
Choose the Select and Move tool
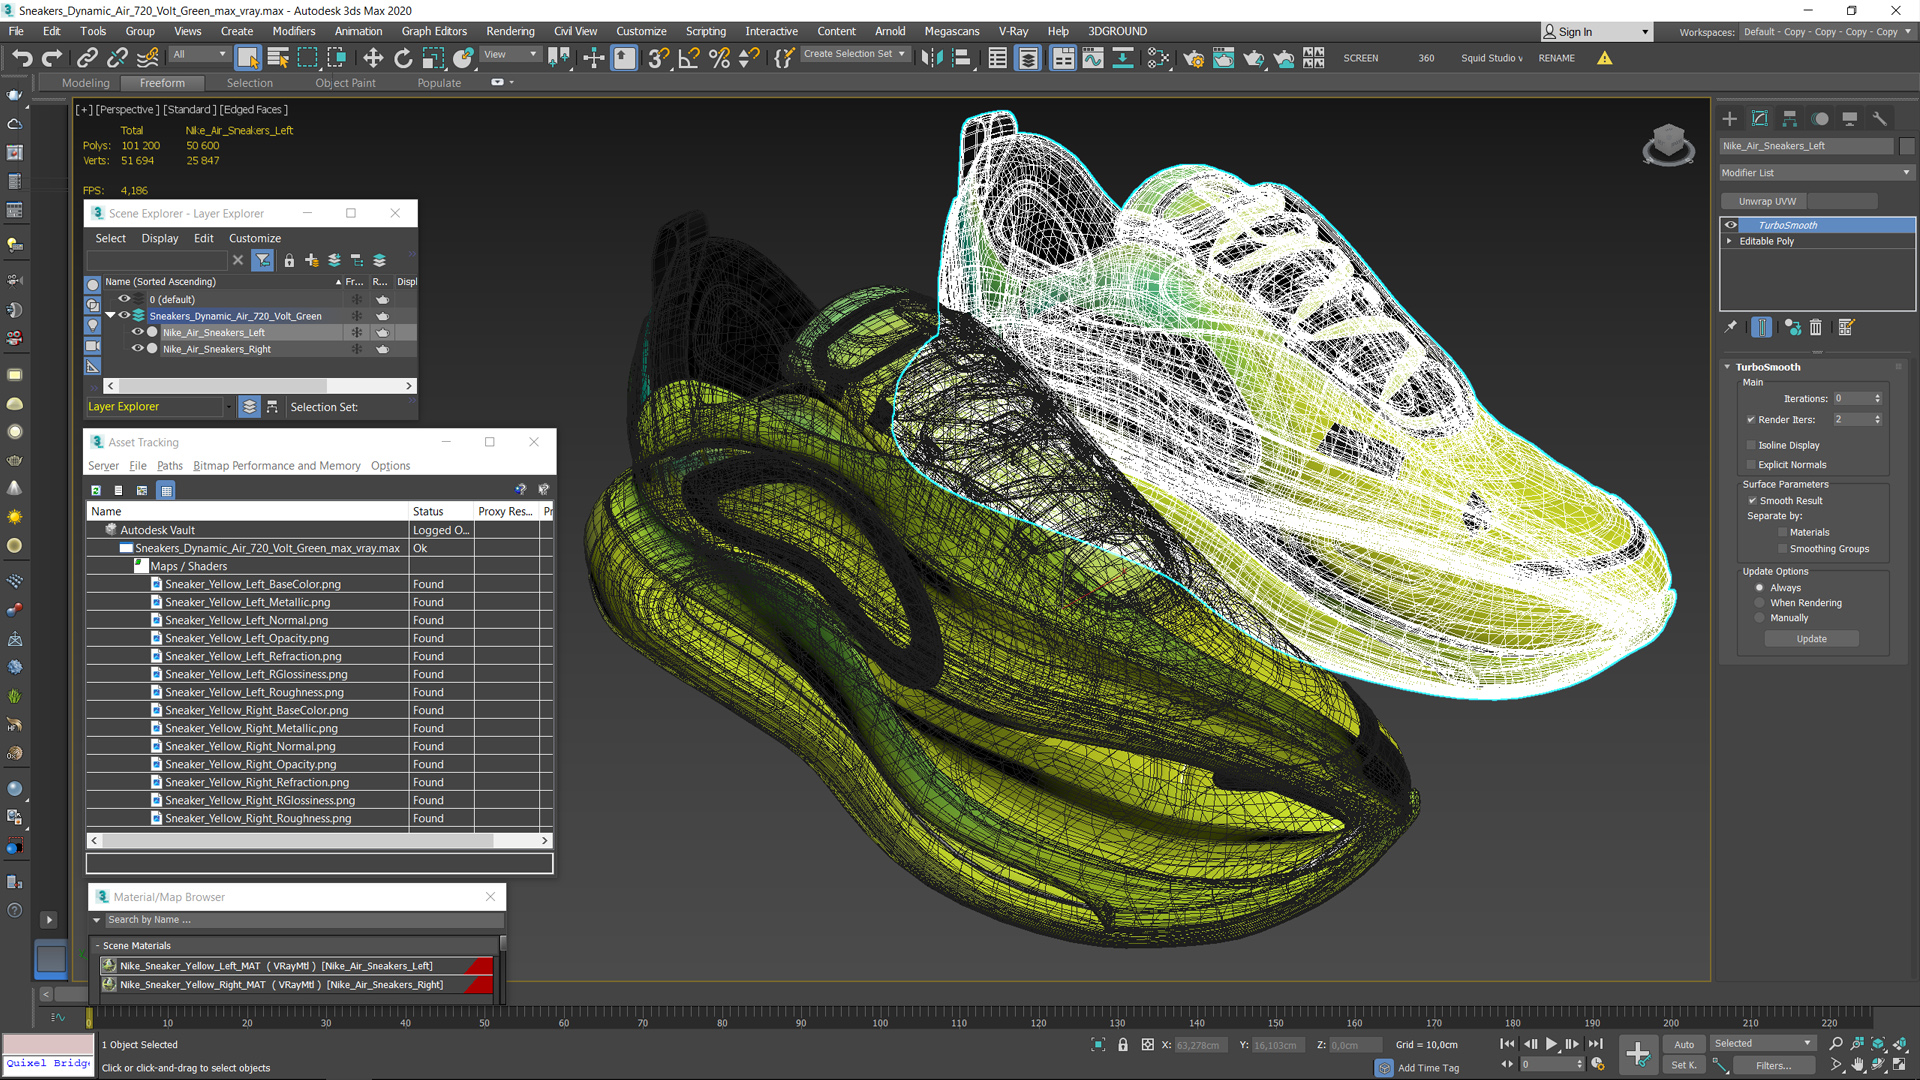[x=373, y=58]
